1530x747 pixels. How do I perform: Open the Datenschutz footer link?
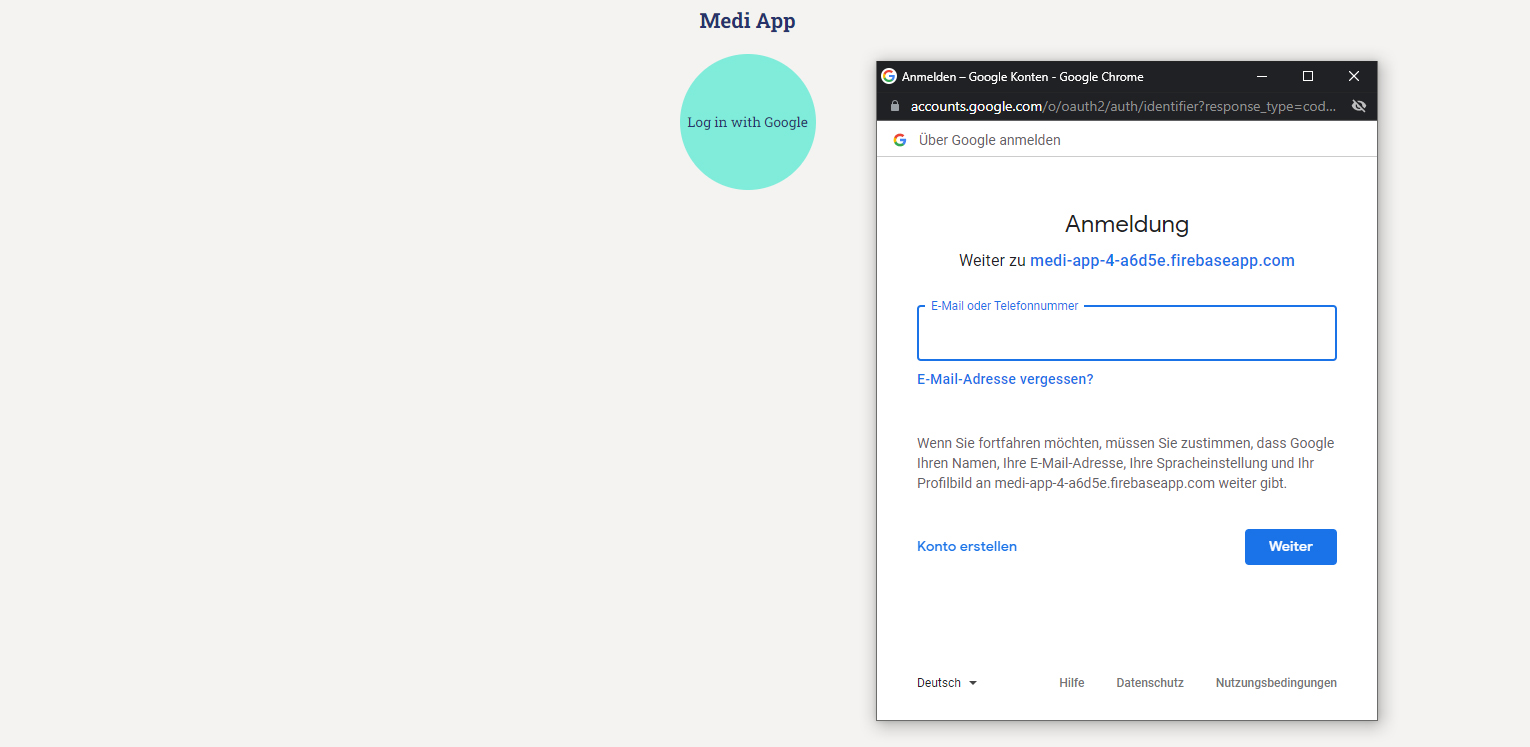click(x=1150, y=683)
